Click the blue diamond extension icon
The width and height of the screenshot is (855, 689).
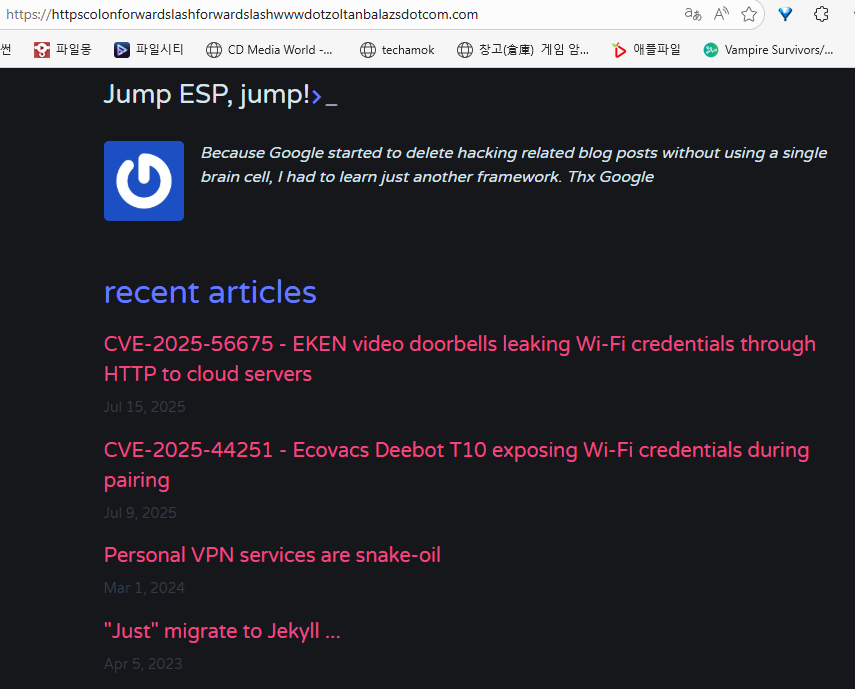coord(786,14)
